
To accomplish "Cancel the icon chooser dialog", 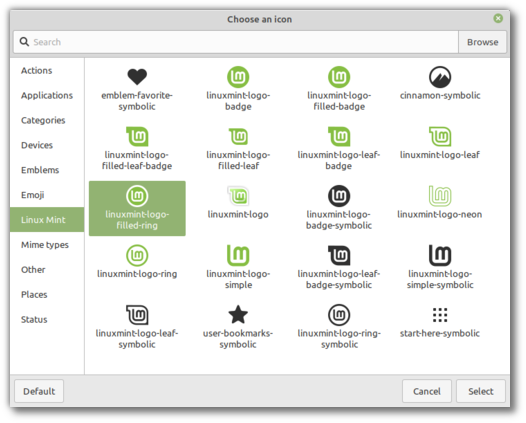I will 427,391.
